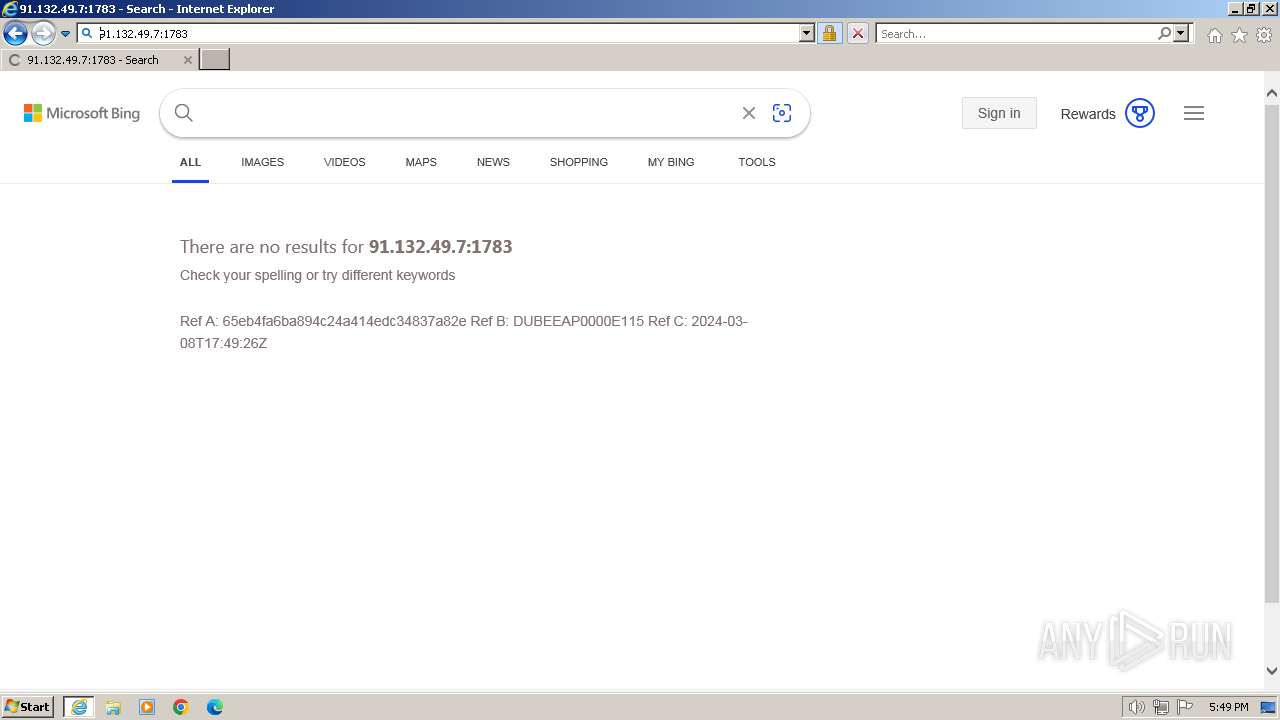Click the network tray icon

pyautogui.click(x=1161, y=707)
